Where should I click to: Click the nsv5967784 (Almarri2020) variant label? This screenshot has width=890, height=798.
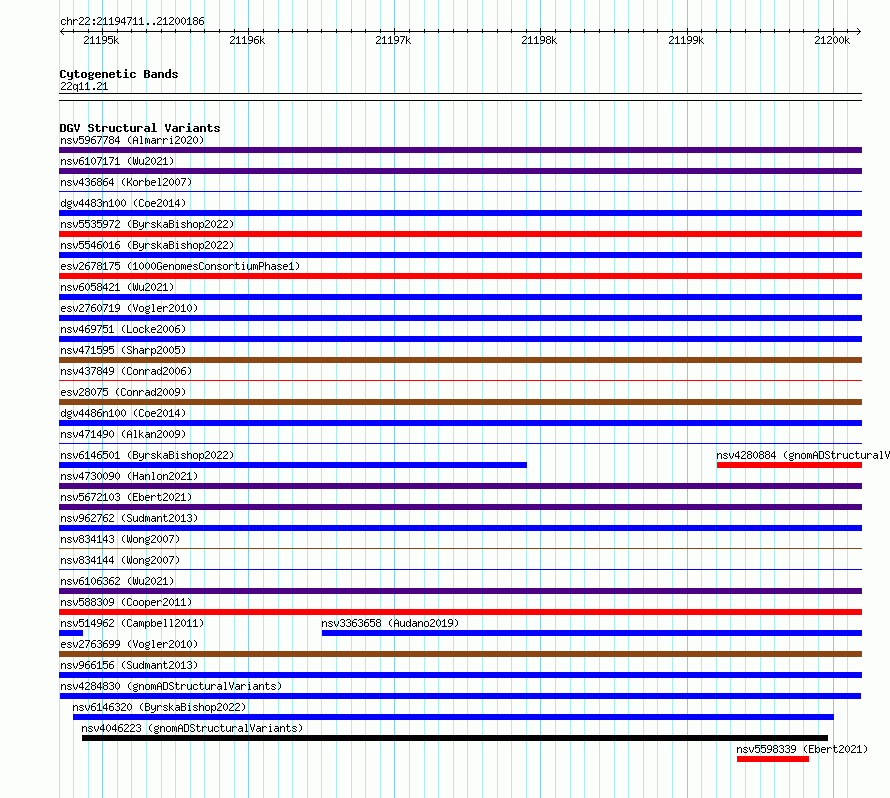click(132, 140)
